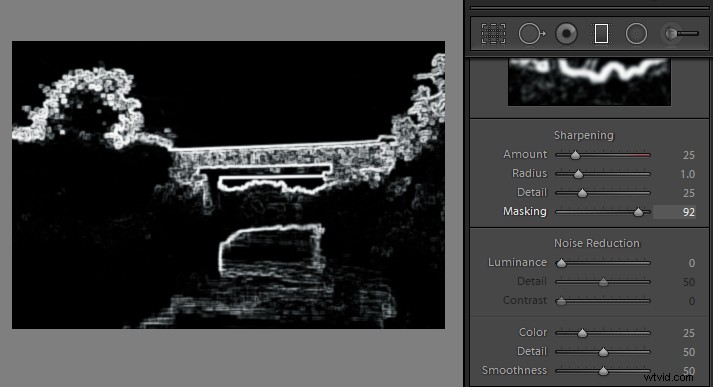The height and width of the screenshot is (387, 713).
Task: Click the Masking label
Action: (x=525, y=211)
